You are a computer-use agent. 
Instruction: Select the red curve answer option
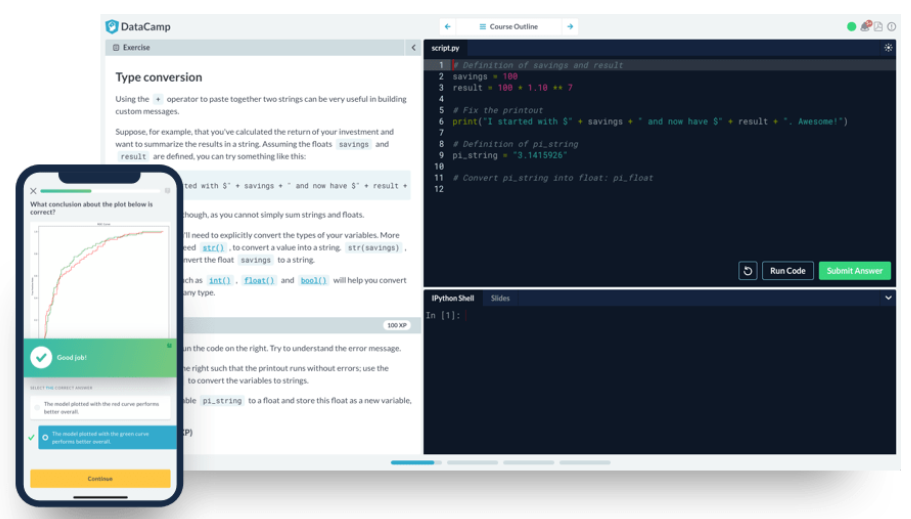100,406
